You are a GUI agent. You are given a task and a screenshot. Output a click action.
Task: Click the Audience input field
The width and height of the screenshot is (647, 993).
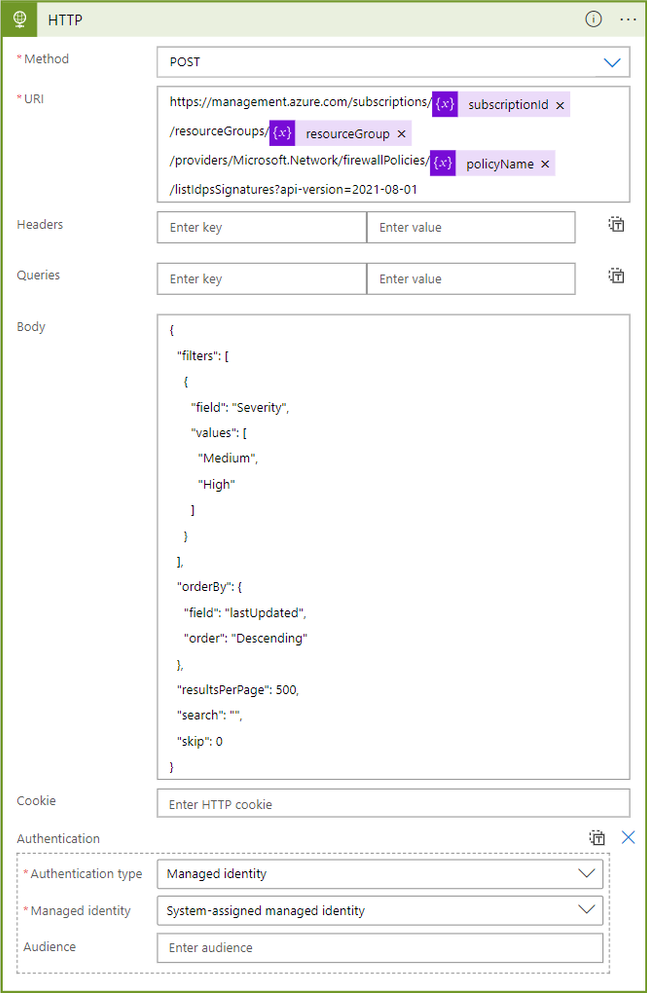tap(380, 948)
